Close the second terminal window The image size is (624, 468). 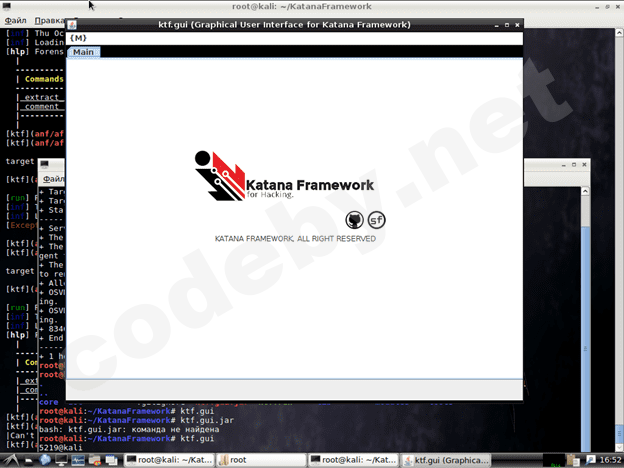[584, 164]
